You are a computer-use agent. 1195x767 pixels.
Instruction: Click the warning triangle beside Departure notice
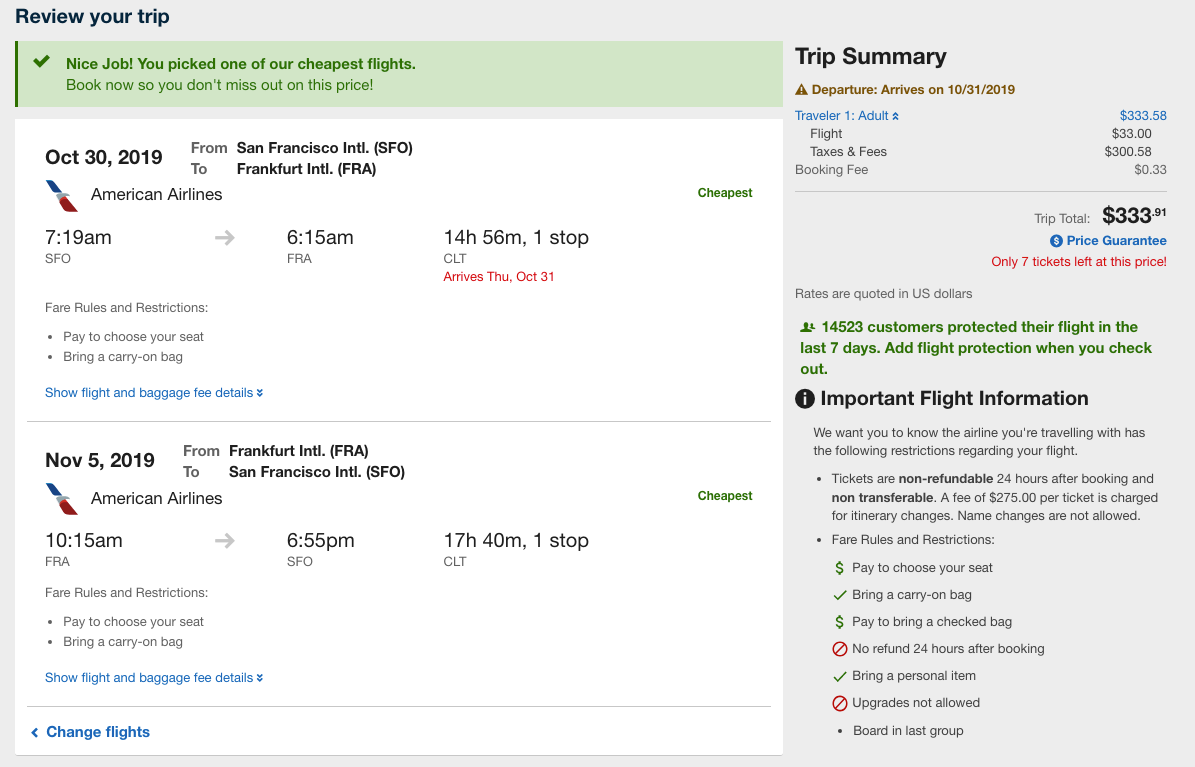pyautogui.click(x=801, y=90)
